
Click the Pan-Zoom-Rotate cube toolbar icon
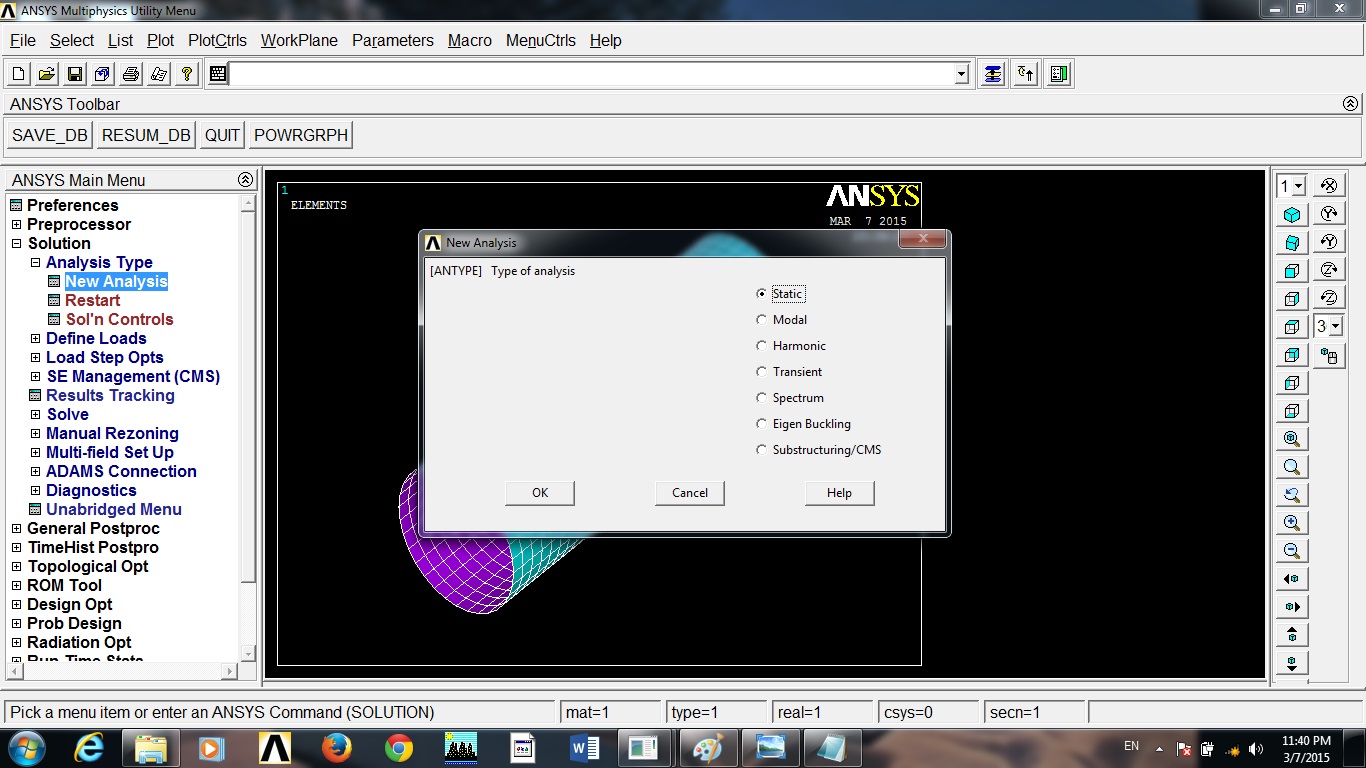[x=103, y=74]
